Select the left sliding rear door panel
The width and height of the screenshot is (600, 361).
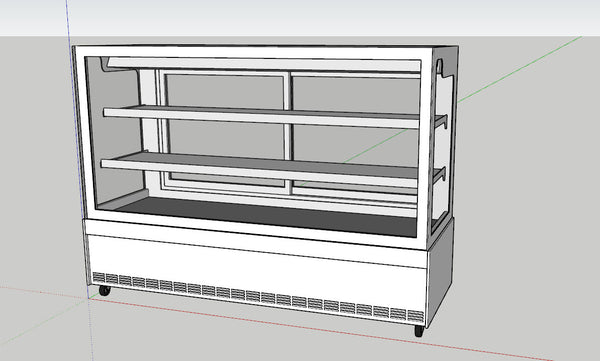click(226, 130)
